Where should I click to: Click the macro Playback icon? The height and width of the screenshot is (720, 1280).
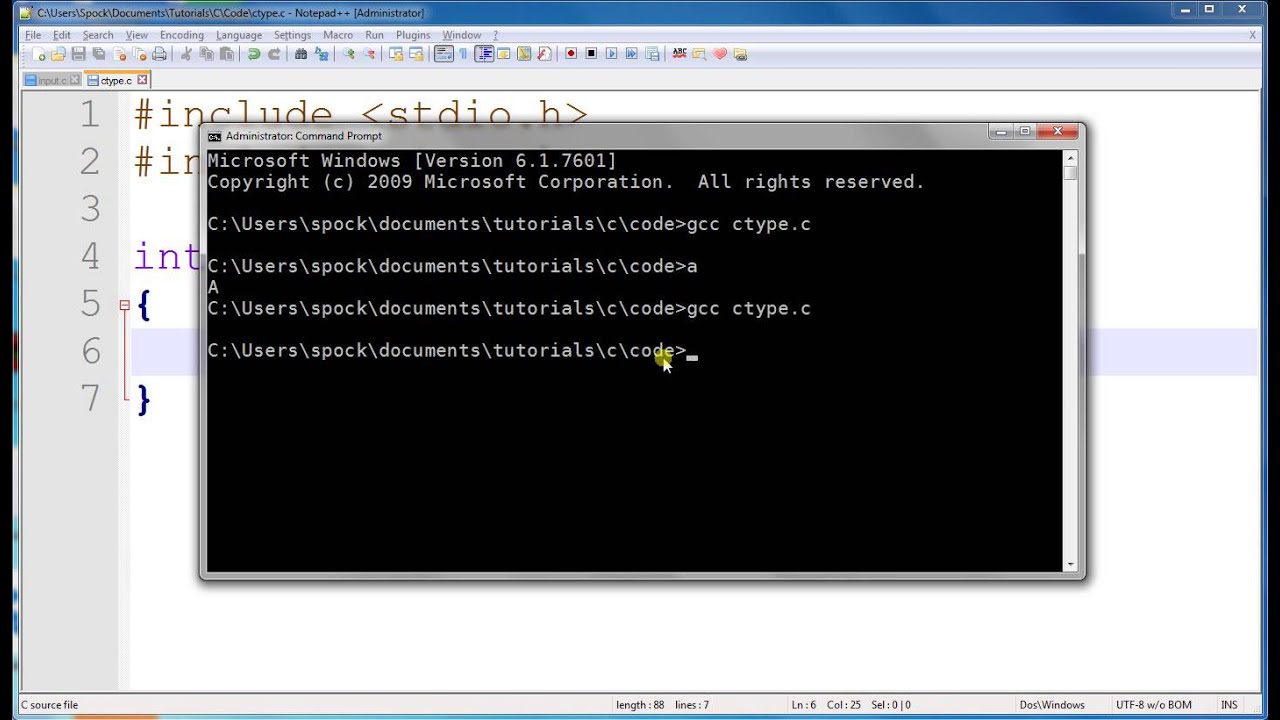pos(611,54)
